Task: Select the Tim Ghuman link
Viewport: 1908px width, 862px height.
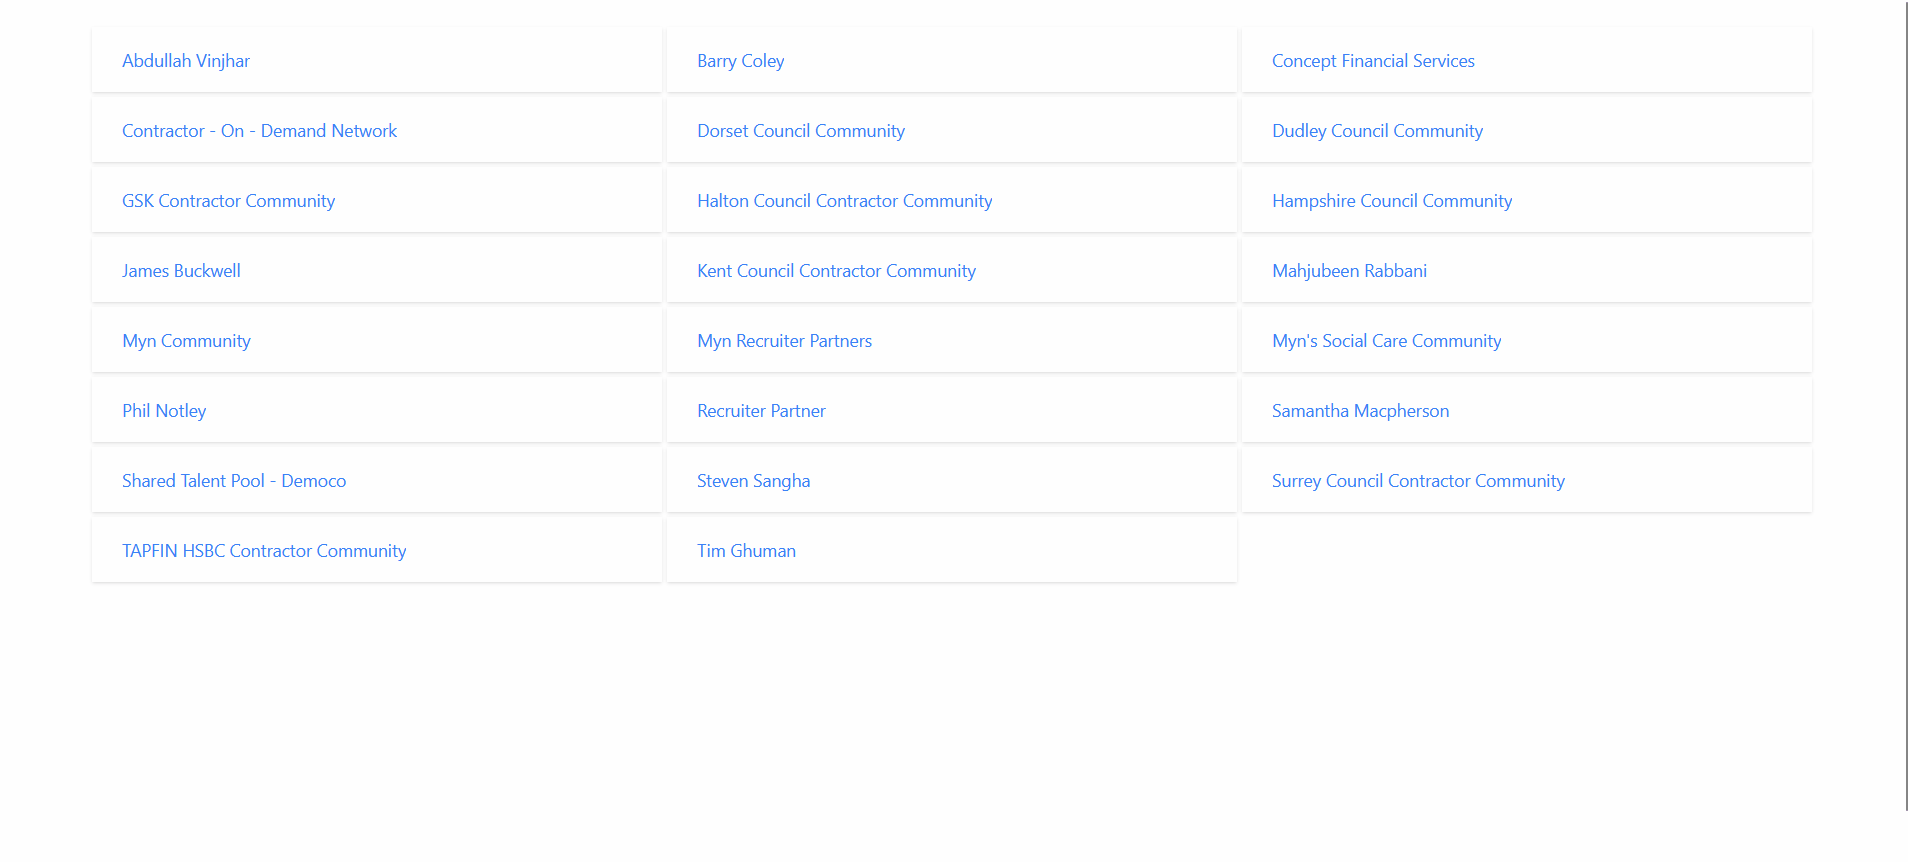Action: (746, 551)
